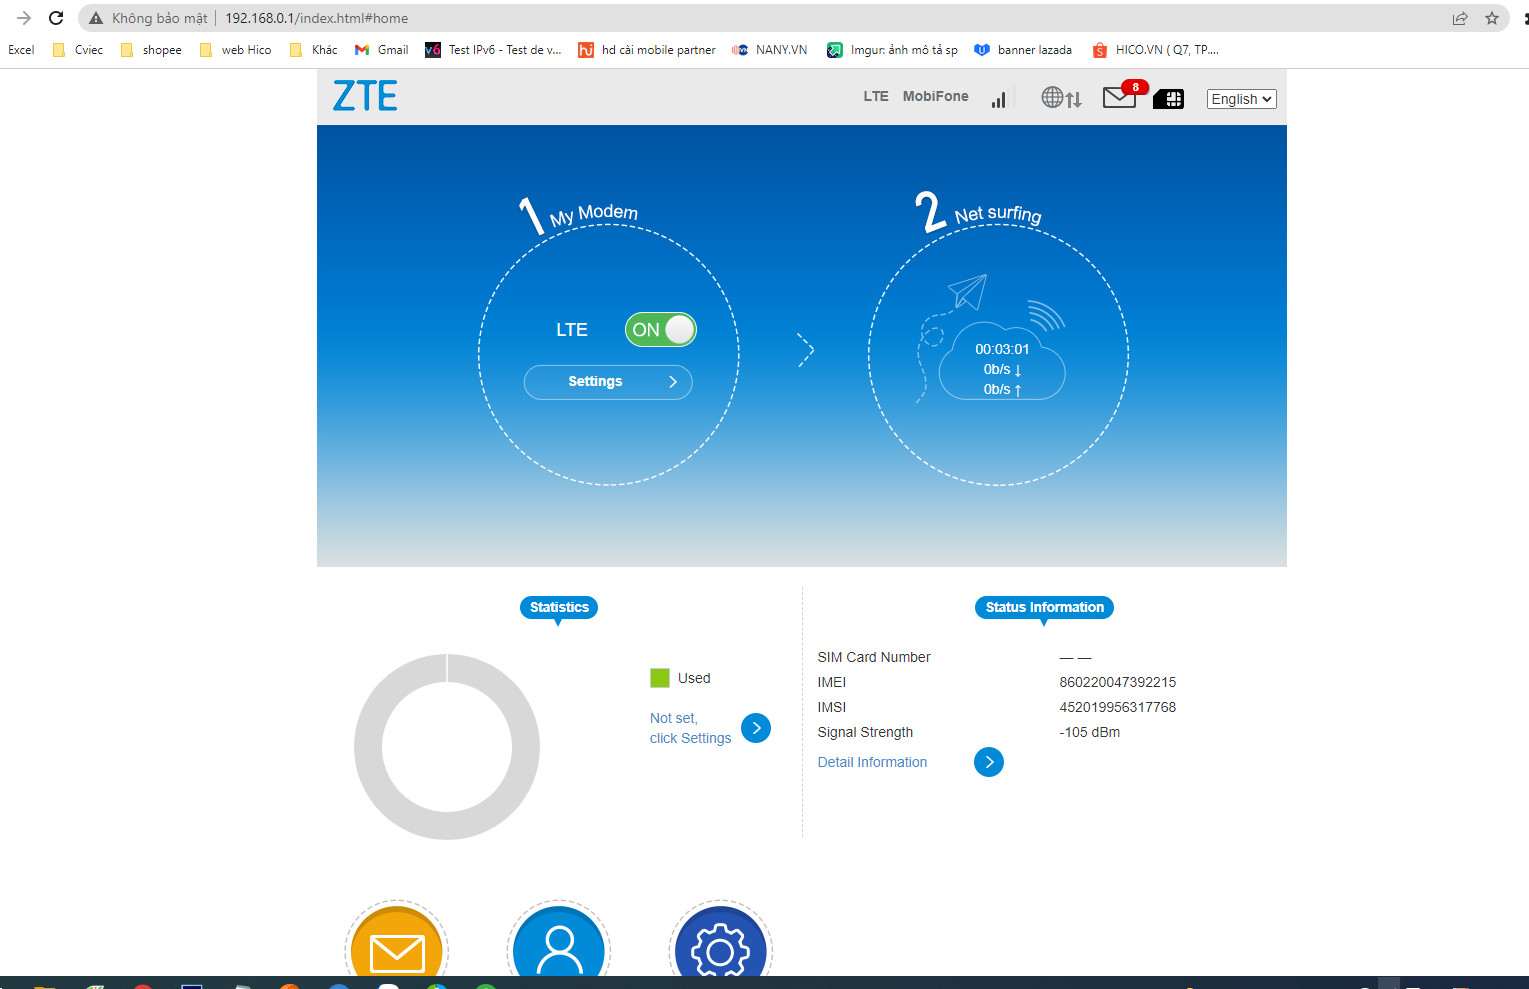Click the Signal Strength label

pyautogui.click(x=865, y=732)
